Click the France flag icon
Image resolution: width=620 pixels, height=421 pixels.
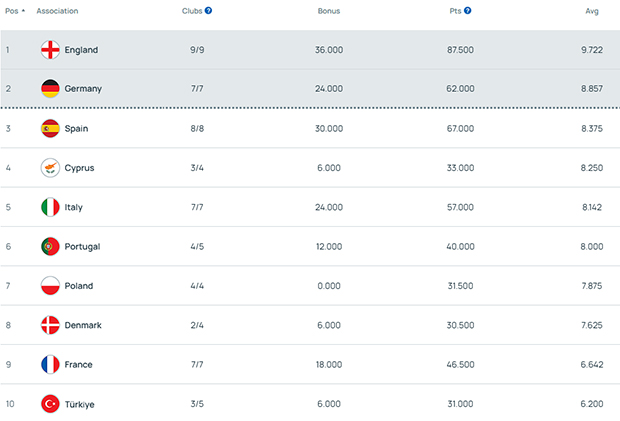pyautogui.click(x=50, y=364)
